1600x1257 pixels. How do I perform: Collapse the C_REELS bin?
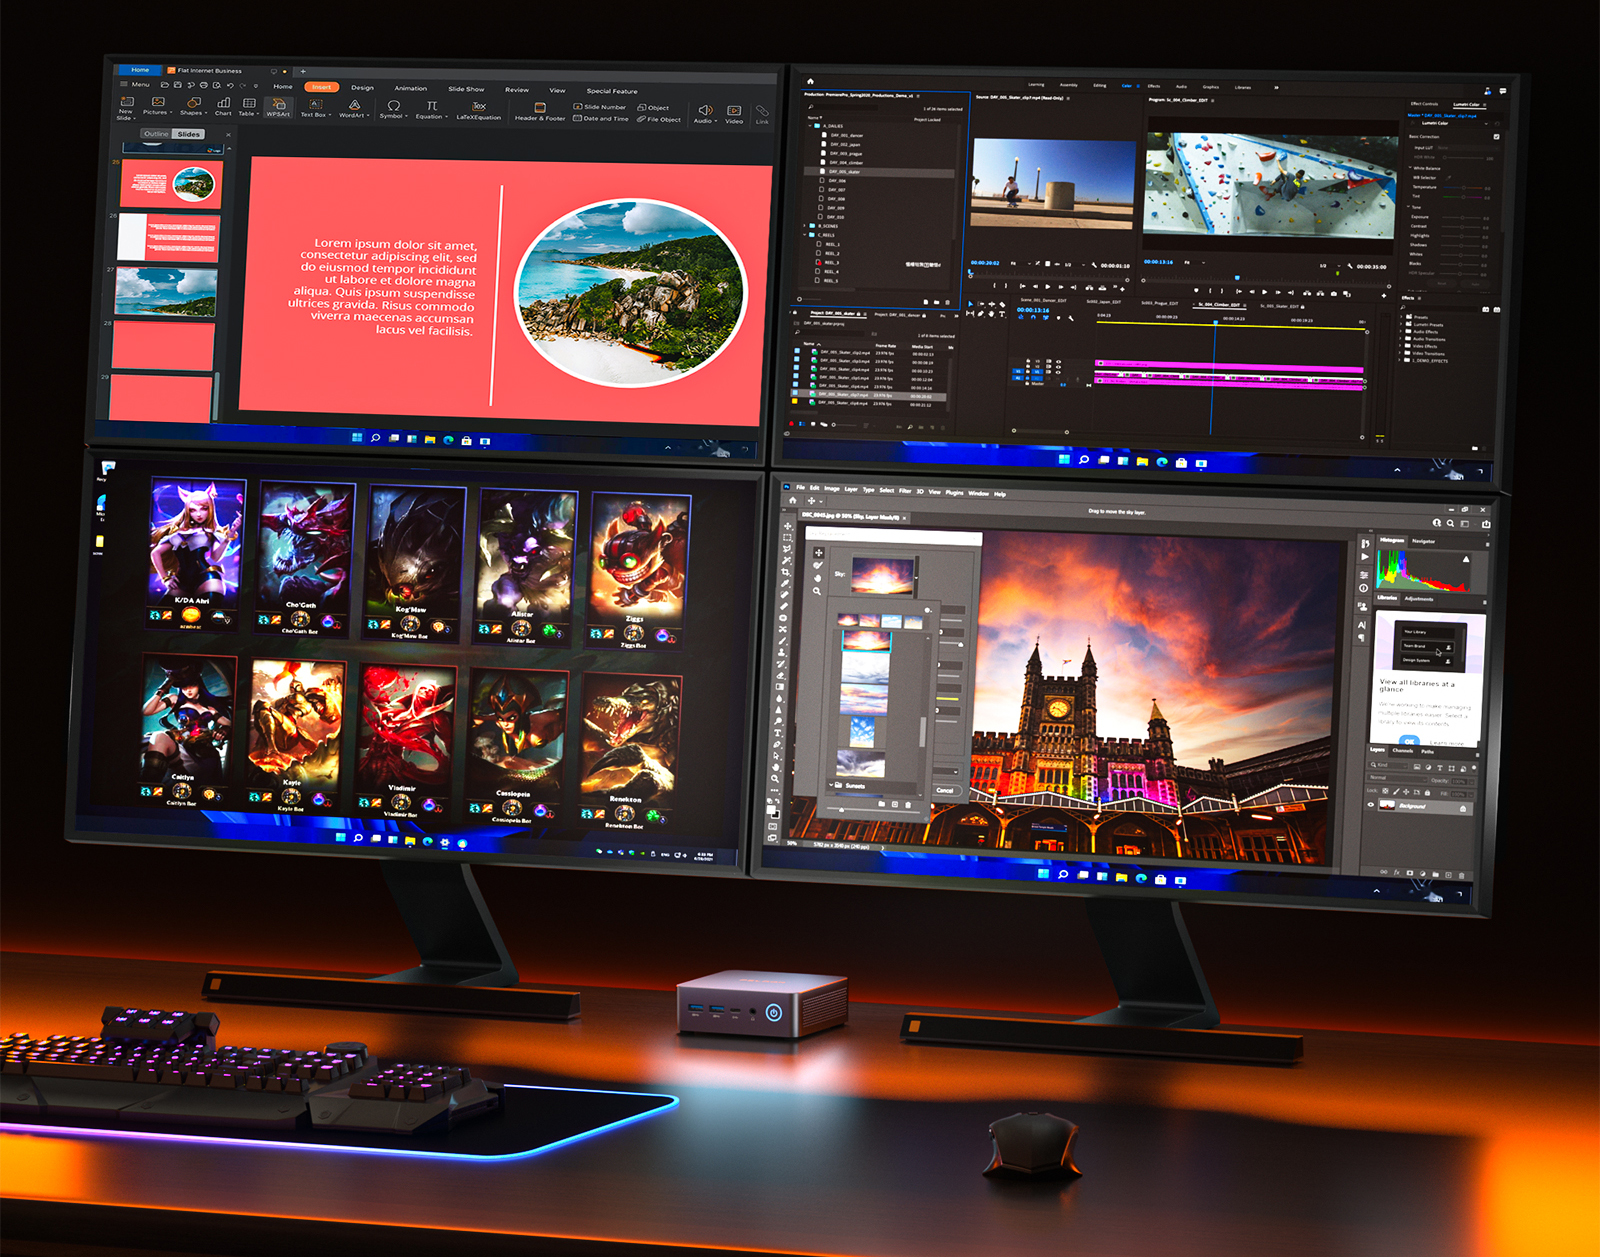805,235
